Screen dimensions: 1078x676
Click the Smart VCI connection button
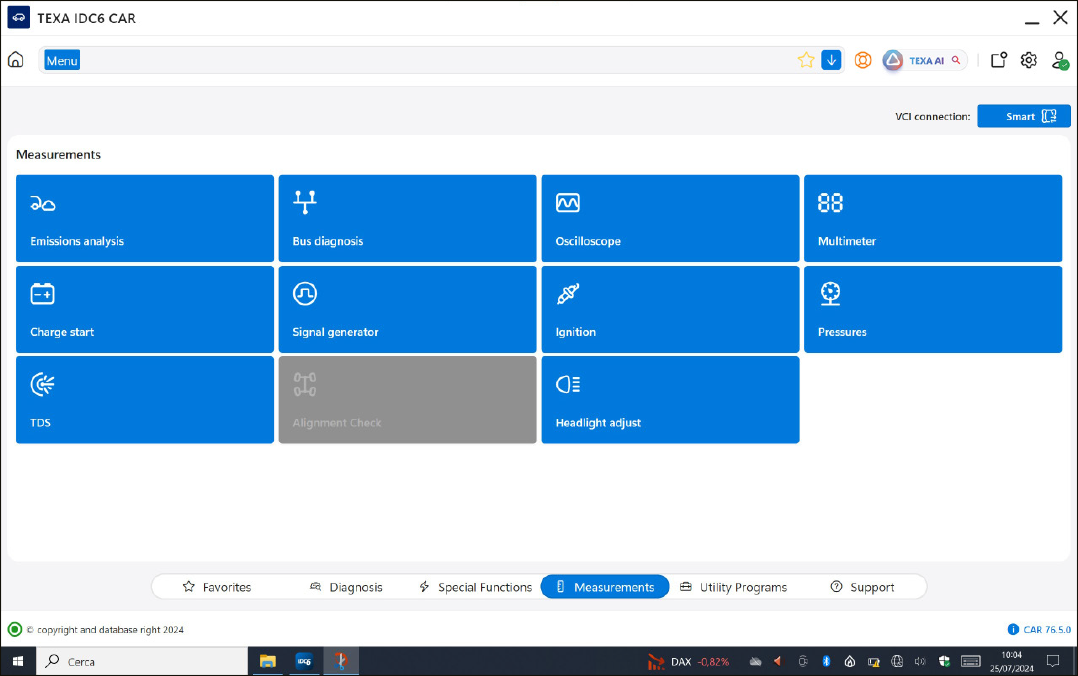1023,116
